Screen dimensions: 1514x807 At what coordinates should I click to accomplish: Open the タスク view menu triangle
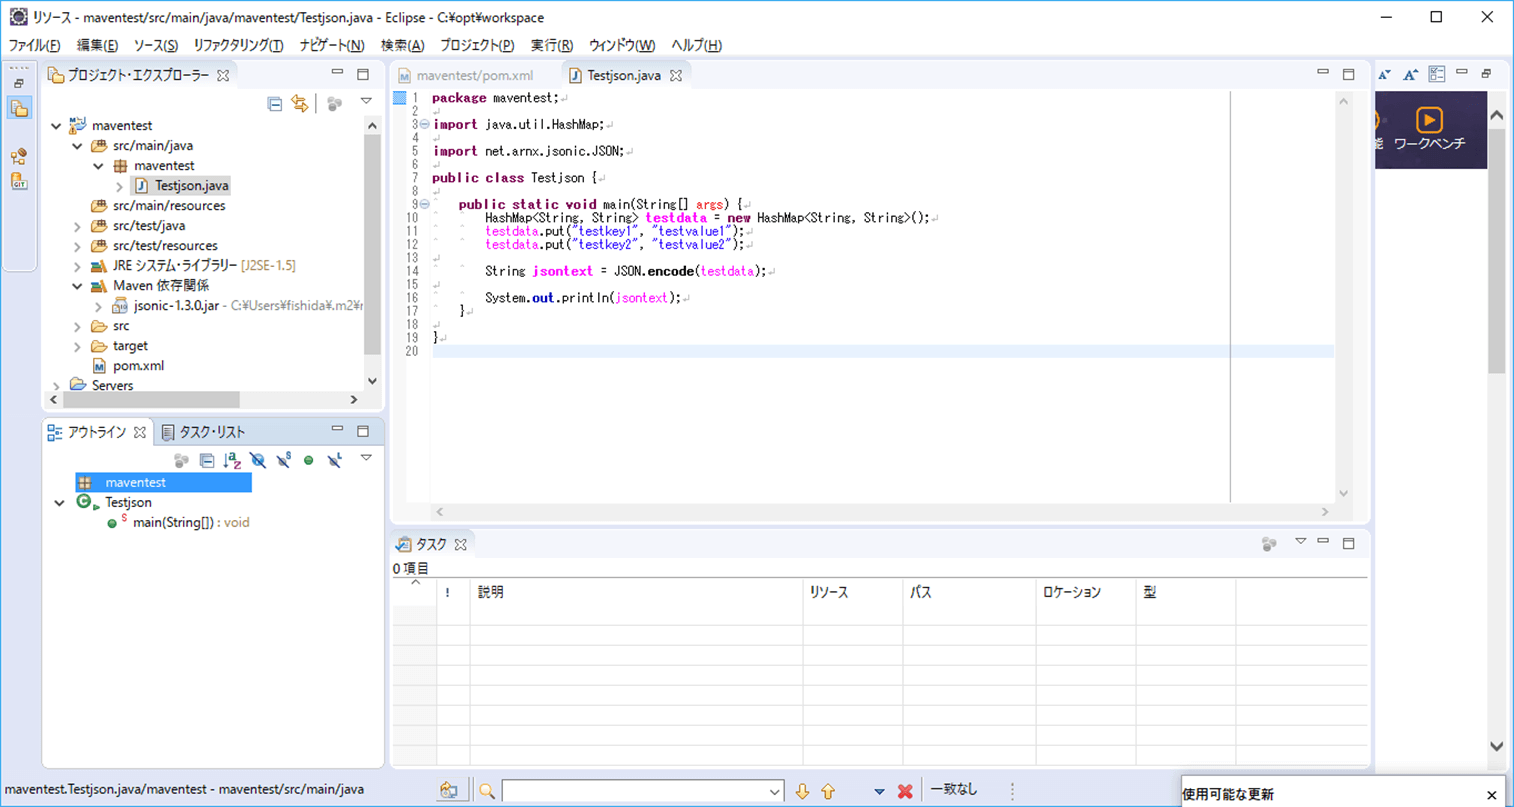[1300, 542]
